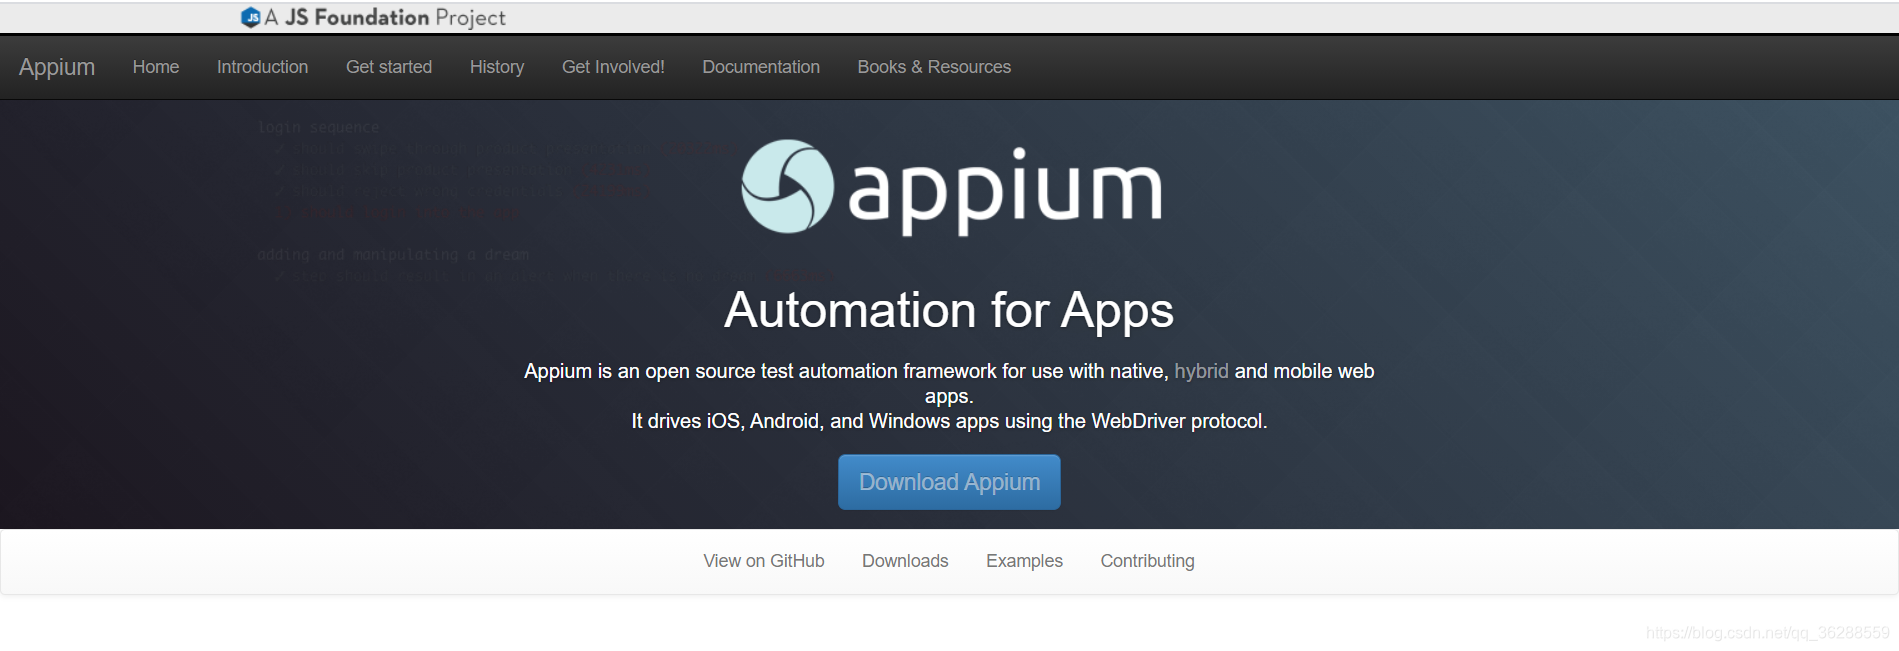Open the History page from the navbar
This screenshot has width=1899, height=651.
click(497, 67)
